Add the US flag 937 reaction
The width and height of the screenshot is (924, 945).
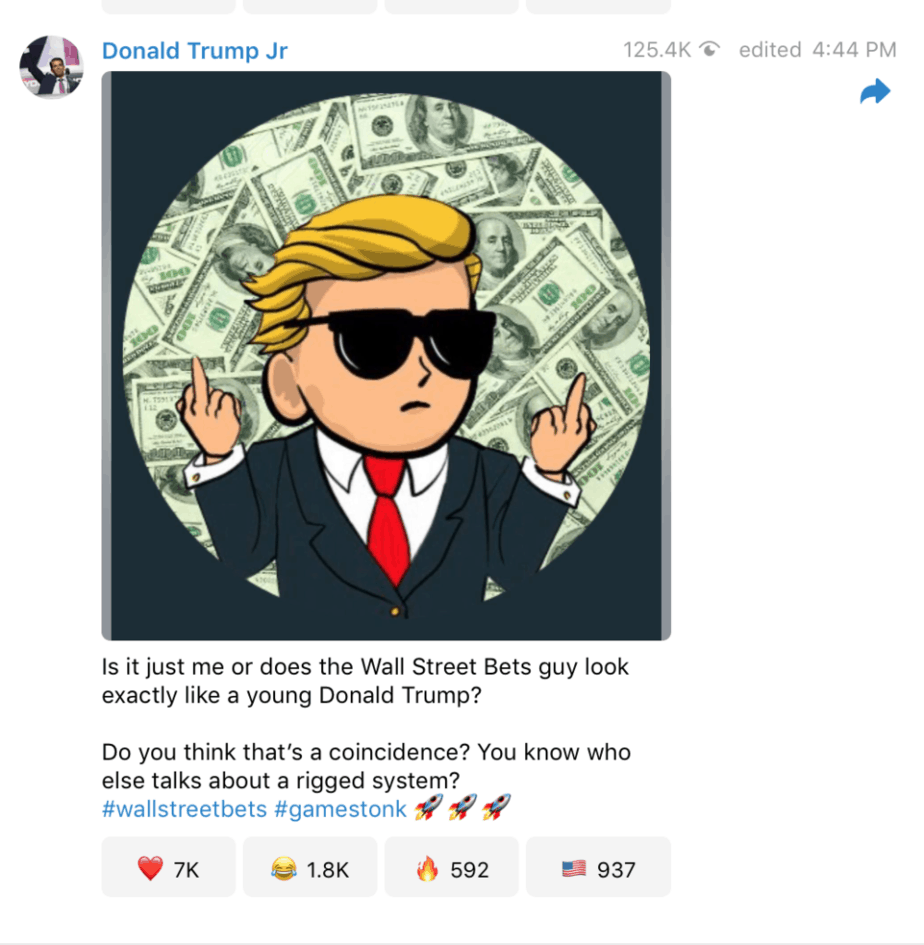pyautogui.click(x=599, y=868)
